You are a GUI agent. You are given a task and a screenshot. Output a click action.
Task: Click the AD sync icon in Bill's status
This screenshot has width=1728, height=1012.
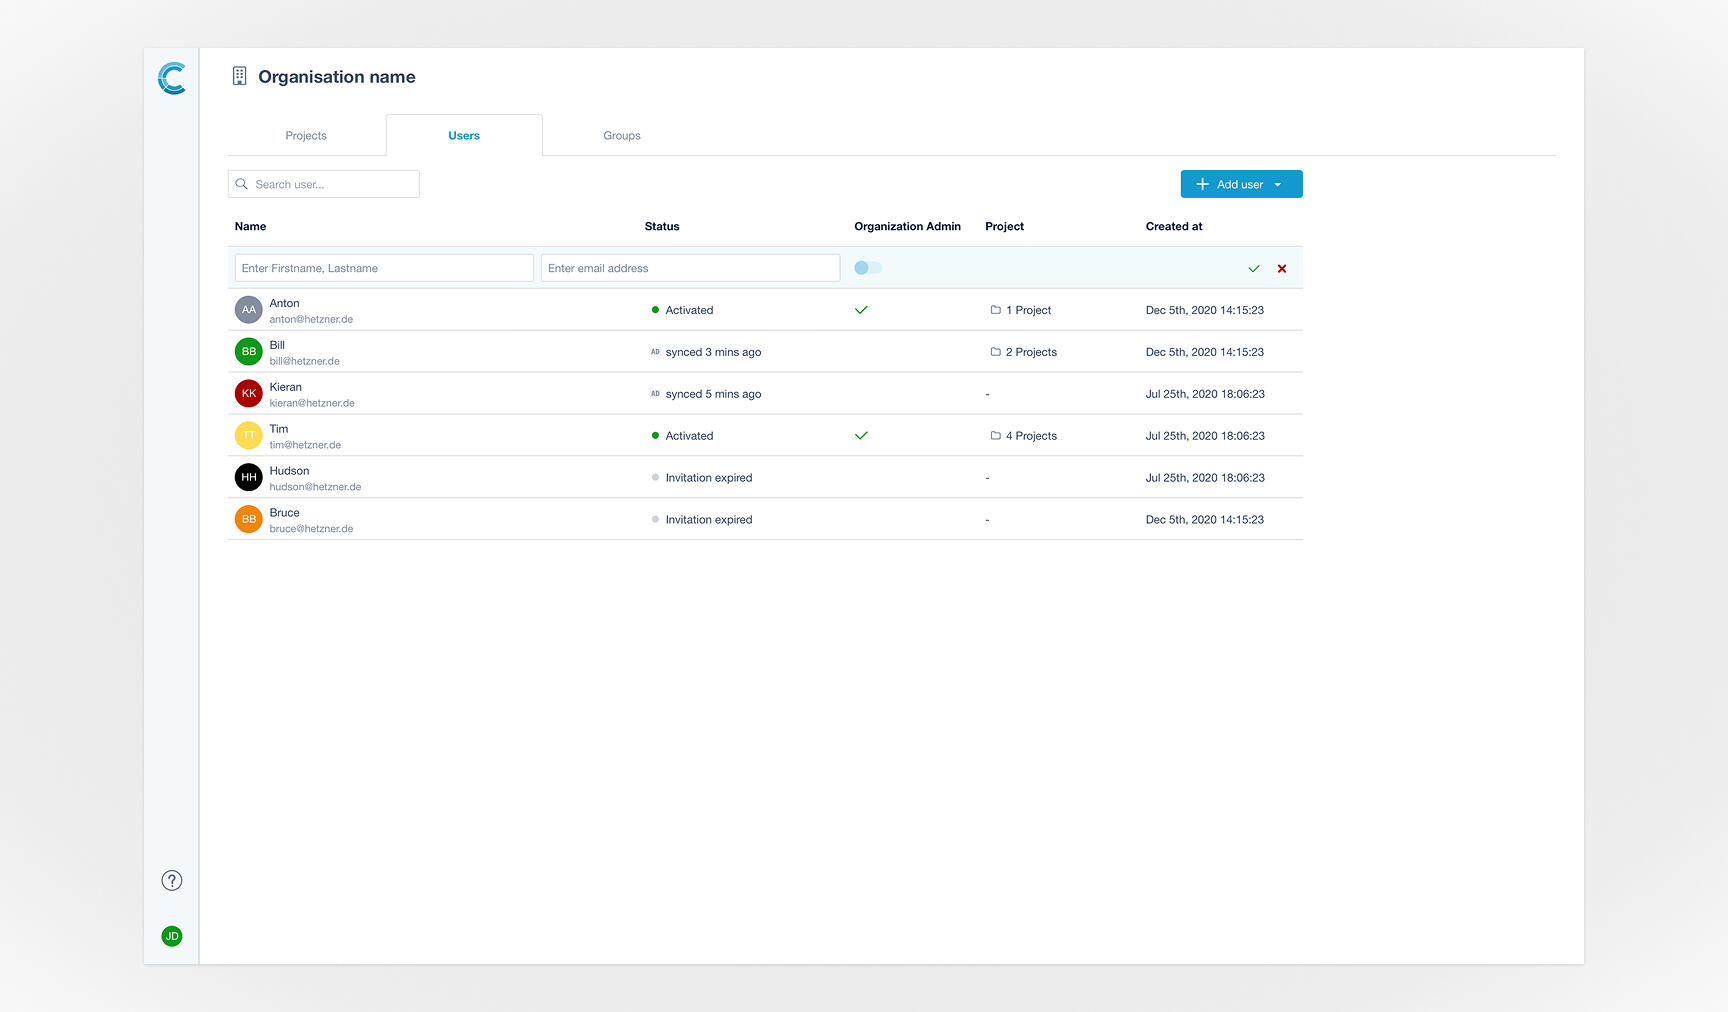click(x=655, y=351)
